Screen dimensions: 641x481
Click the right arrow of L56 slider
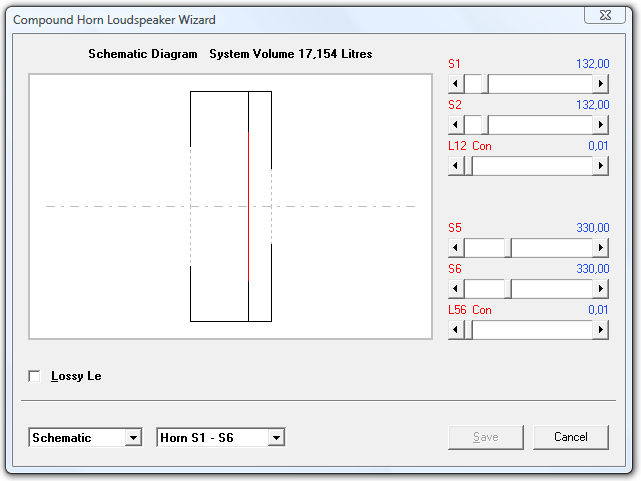601,330
